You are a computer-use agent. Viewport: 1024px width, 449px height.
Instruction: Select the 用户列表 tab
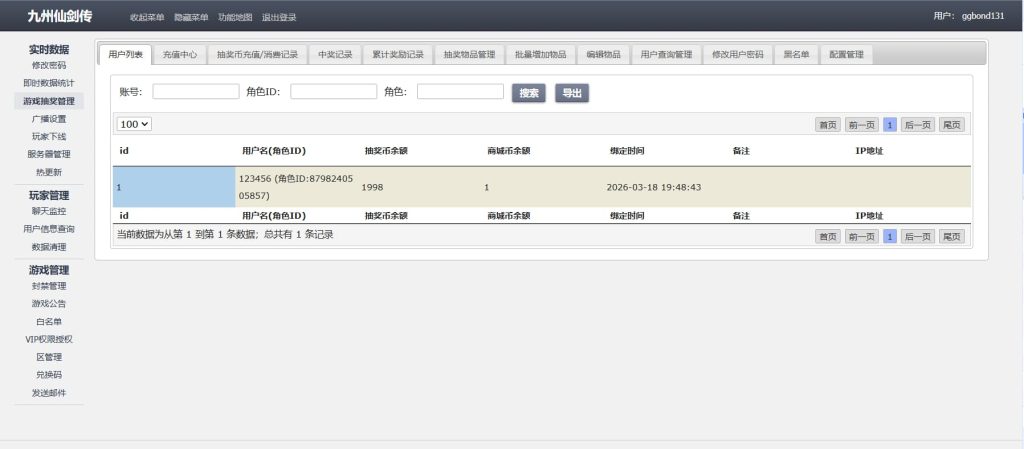125,55
